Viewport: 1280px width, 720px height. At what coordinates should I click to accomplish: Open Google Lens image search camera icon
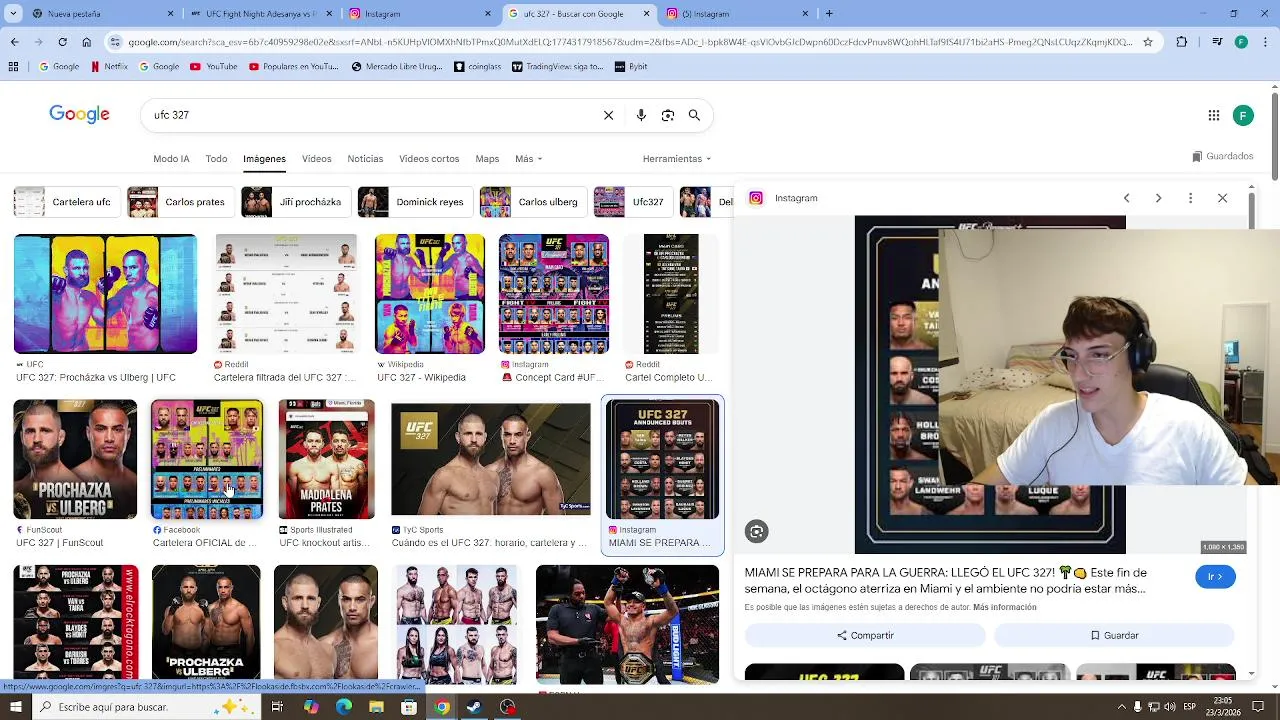point(668,115)
